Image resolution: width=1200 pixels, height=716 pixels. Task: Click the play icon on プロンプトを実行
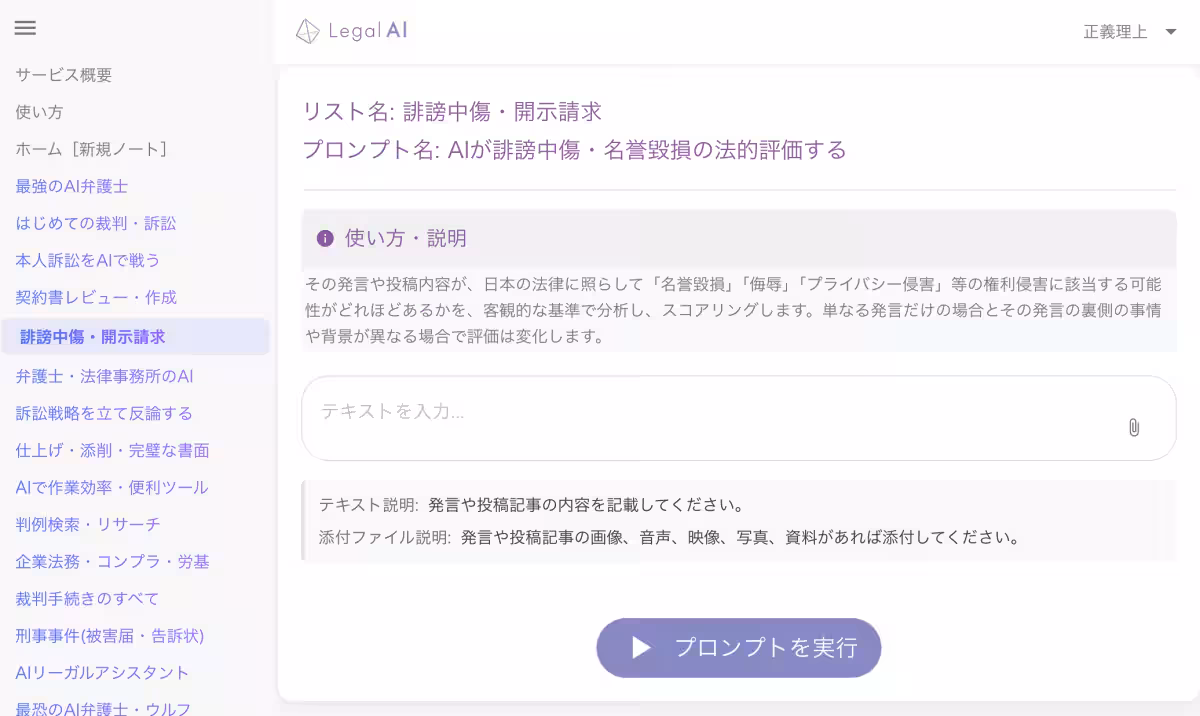click(640, 647)
